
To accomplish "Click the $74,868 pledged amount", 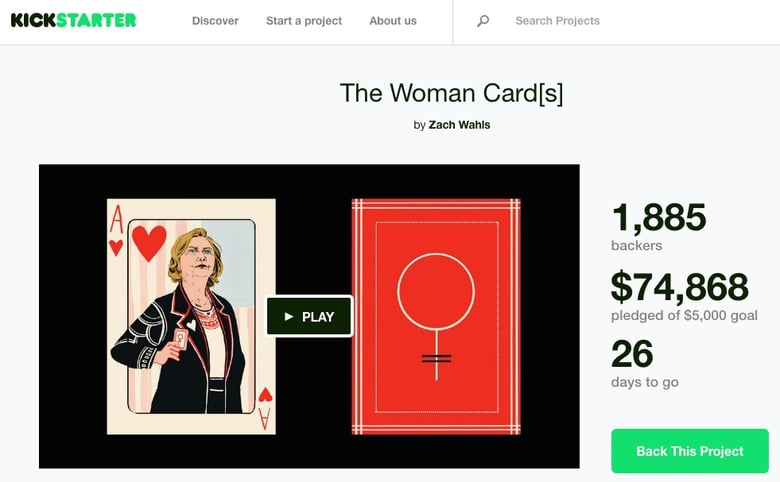I will (679, 287).
